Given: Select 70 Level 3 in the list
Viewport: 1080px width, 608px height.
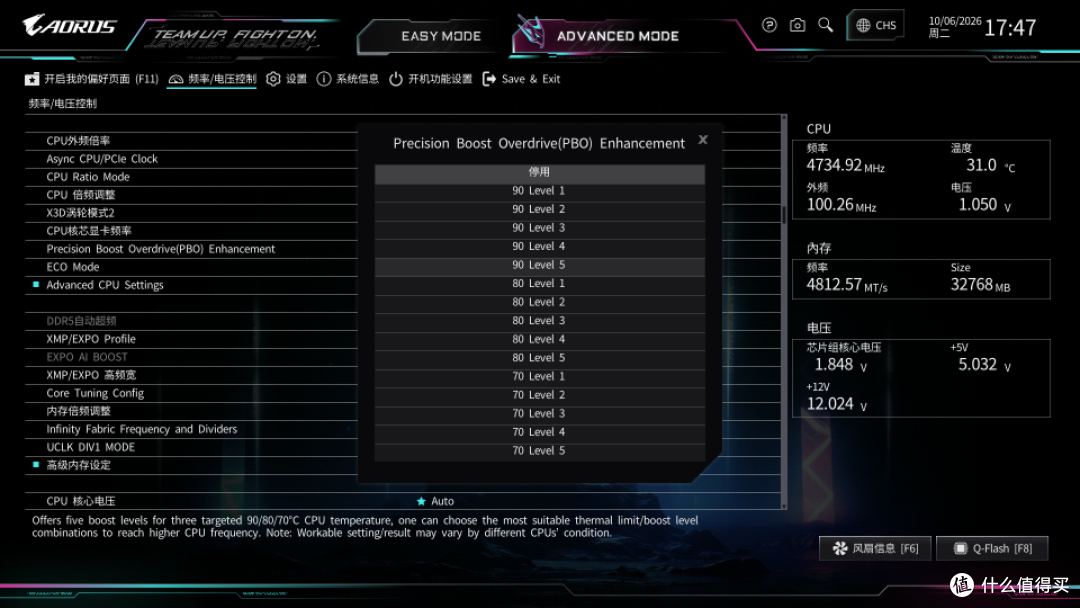Looking at the screenshot, I should pos(539,414).
